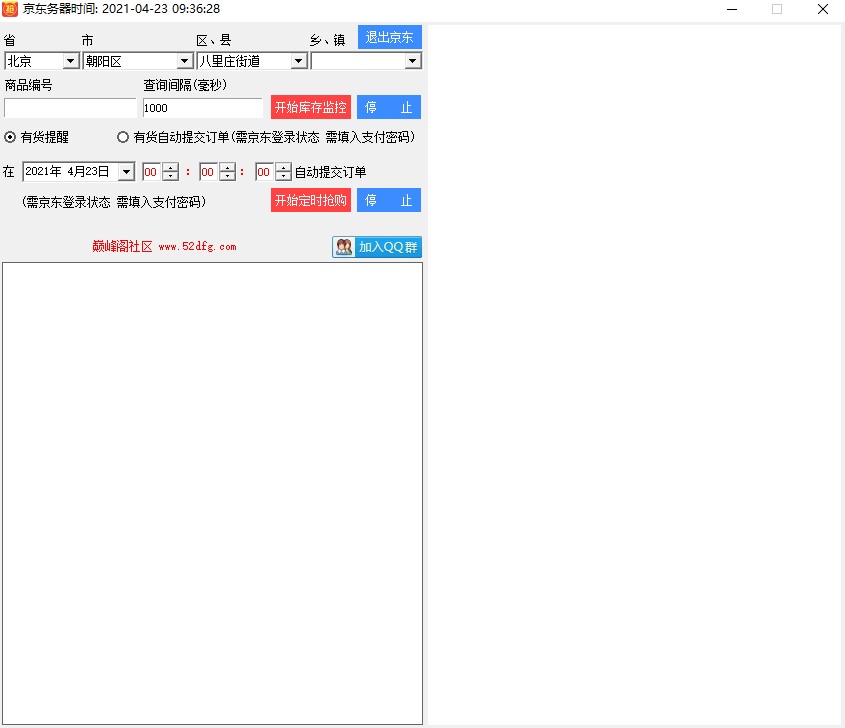Open the date picker showing 2021年 4月23日
Screen dimensions: 845x728
pyautogui.click(x=126, y=172)
